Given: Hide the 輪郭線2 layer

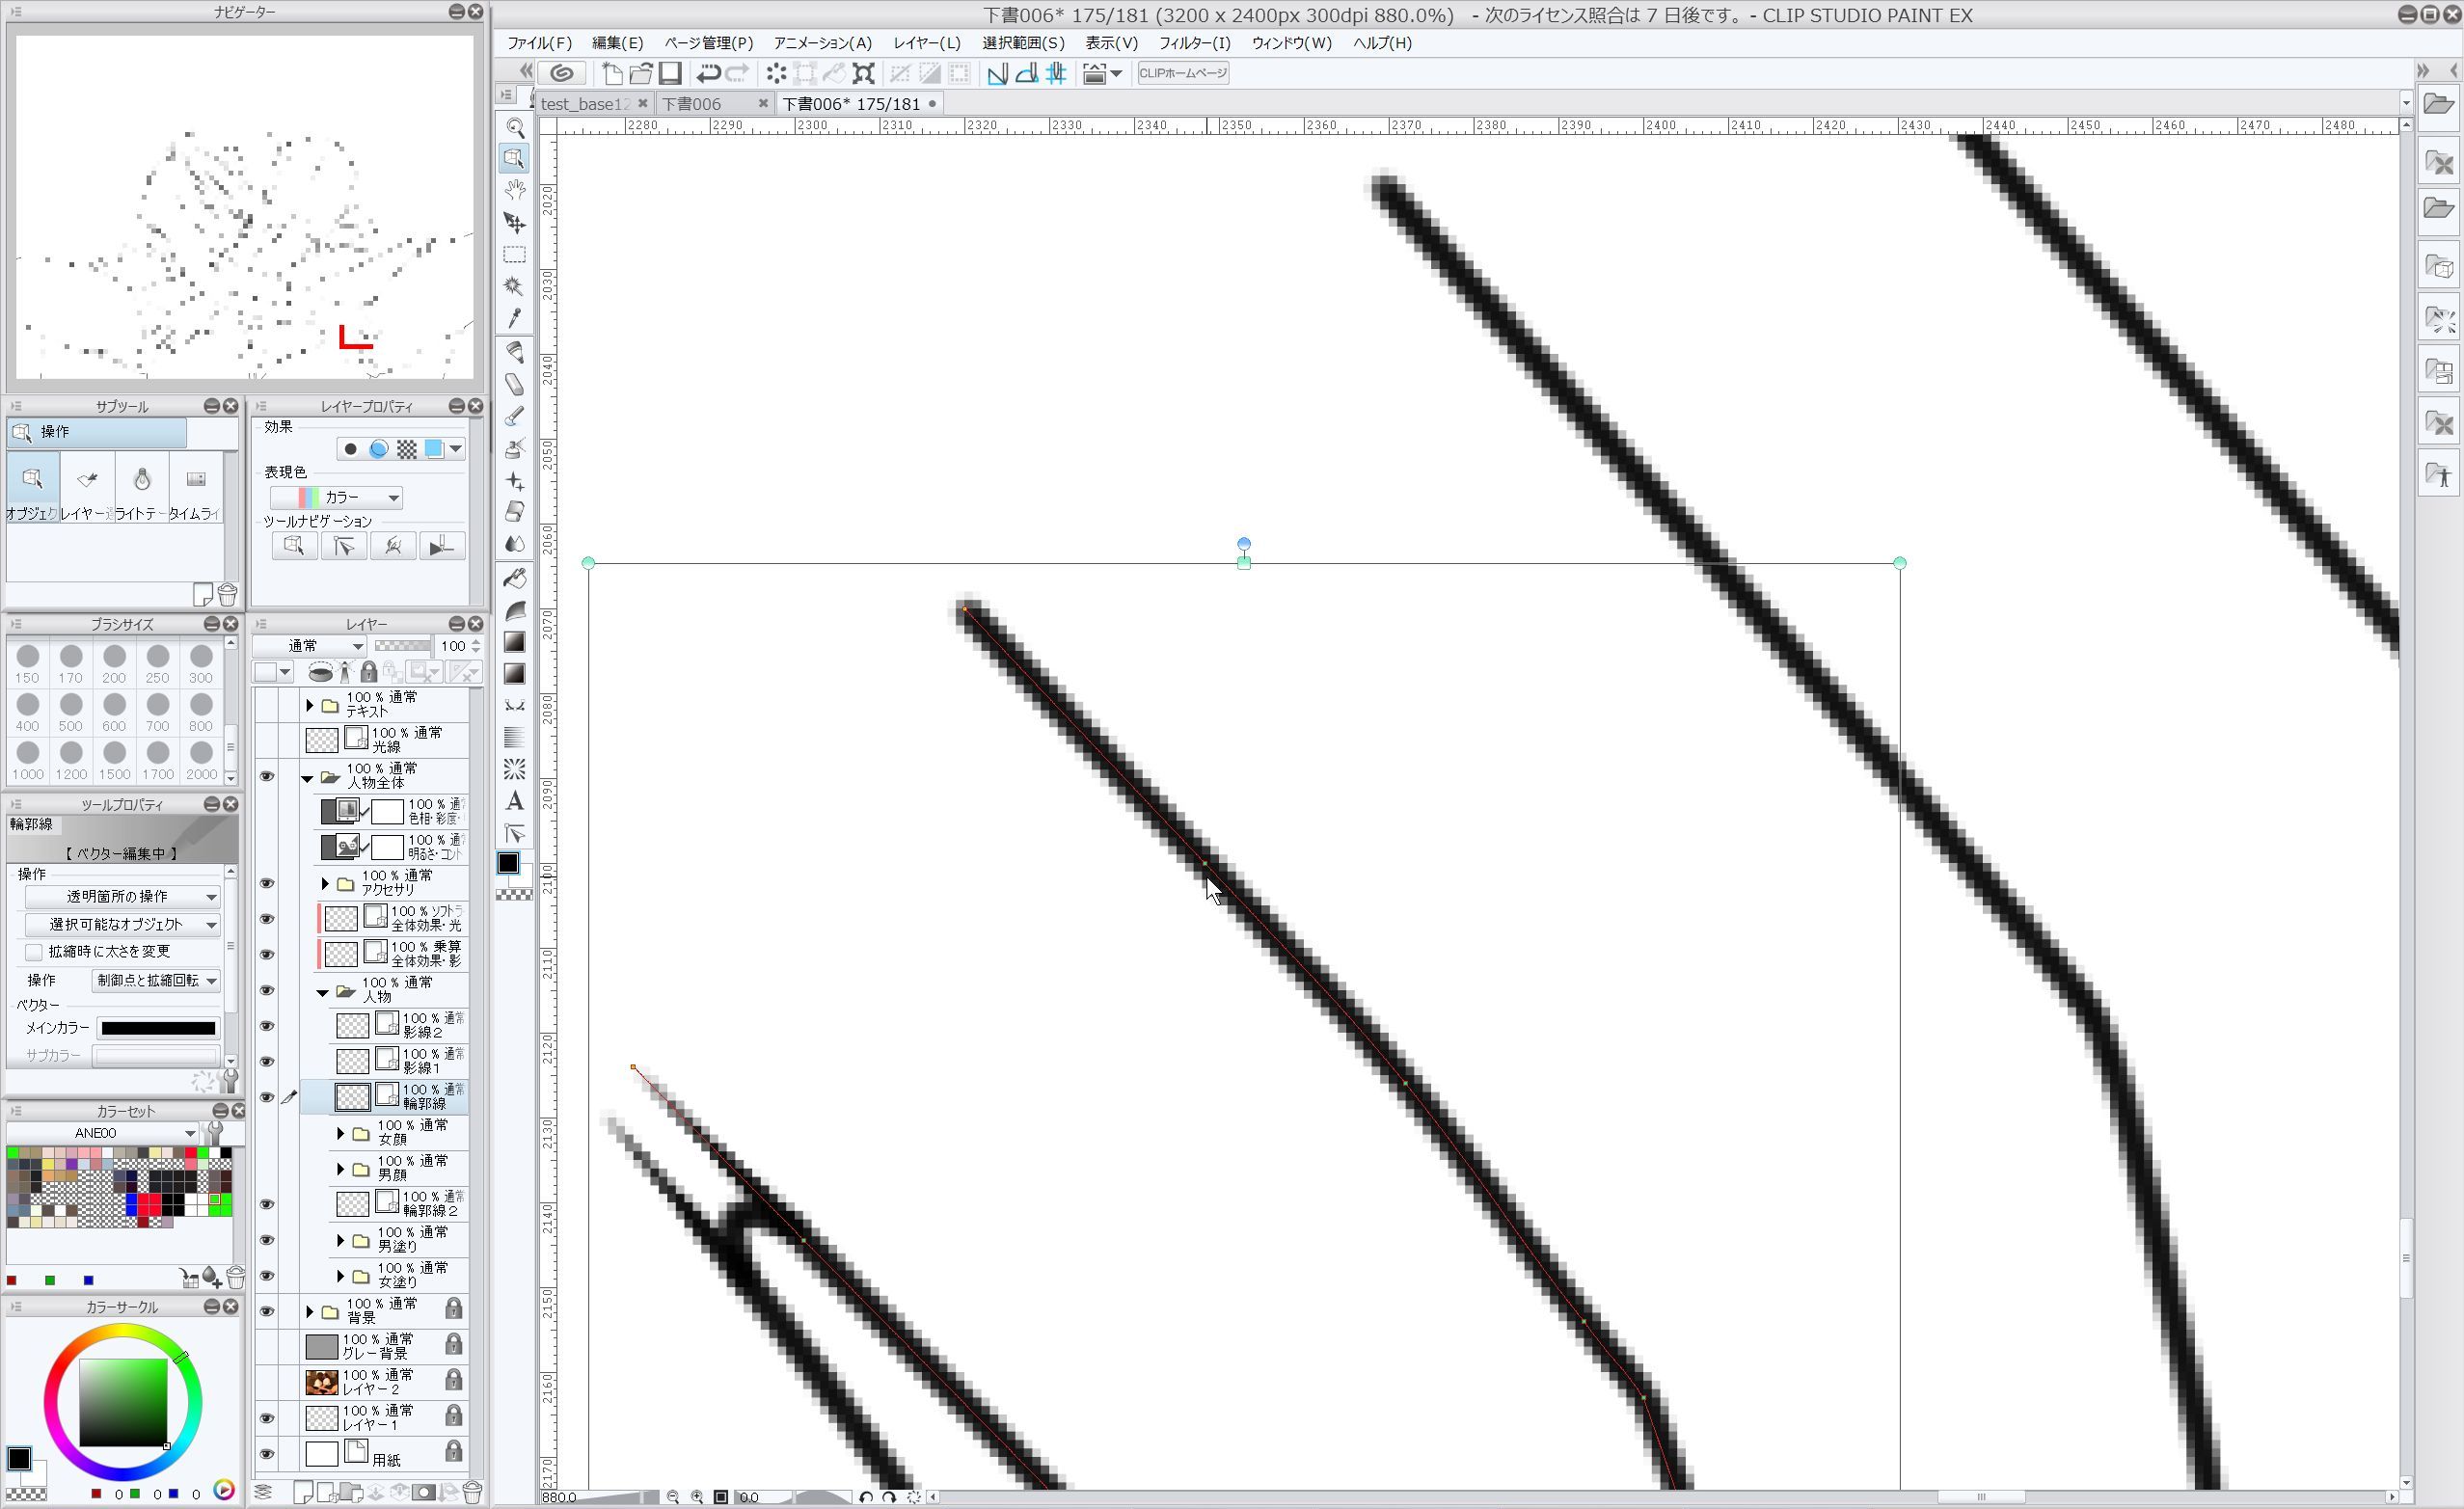Looking at the screenshot, I should 267,1204.
